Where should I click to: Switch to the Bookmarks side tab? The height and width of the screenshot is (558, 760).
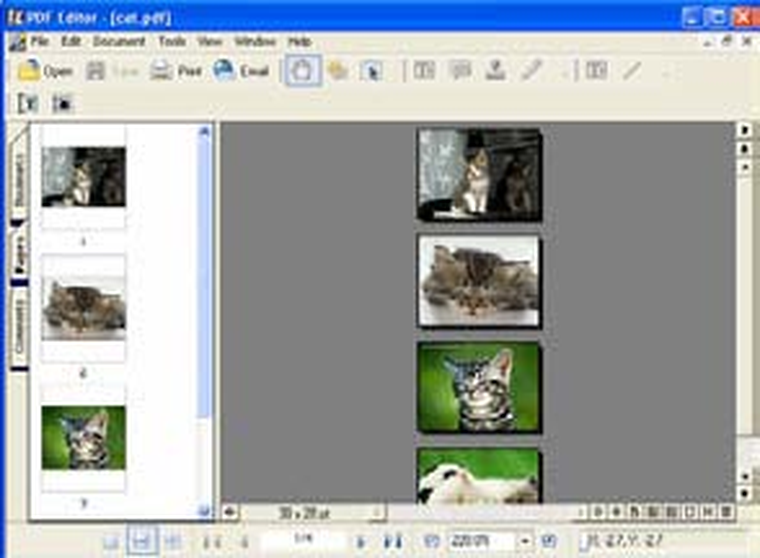point(18,177)
